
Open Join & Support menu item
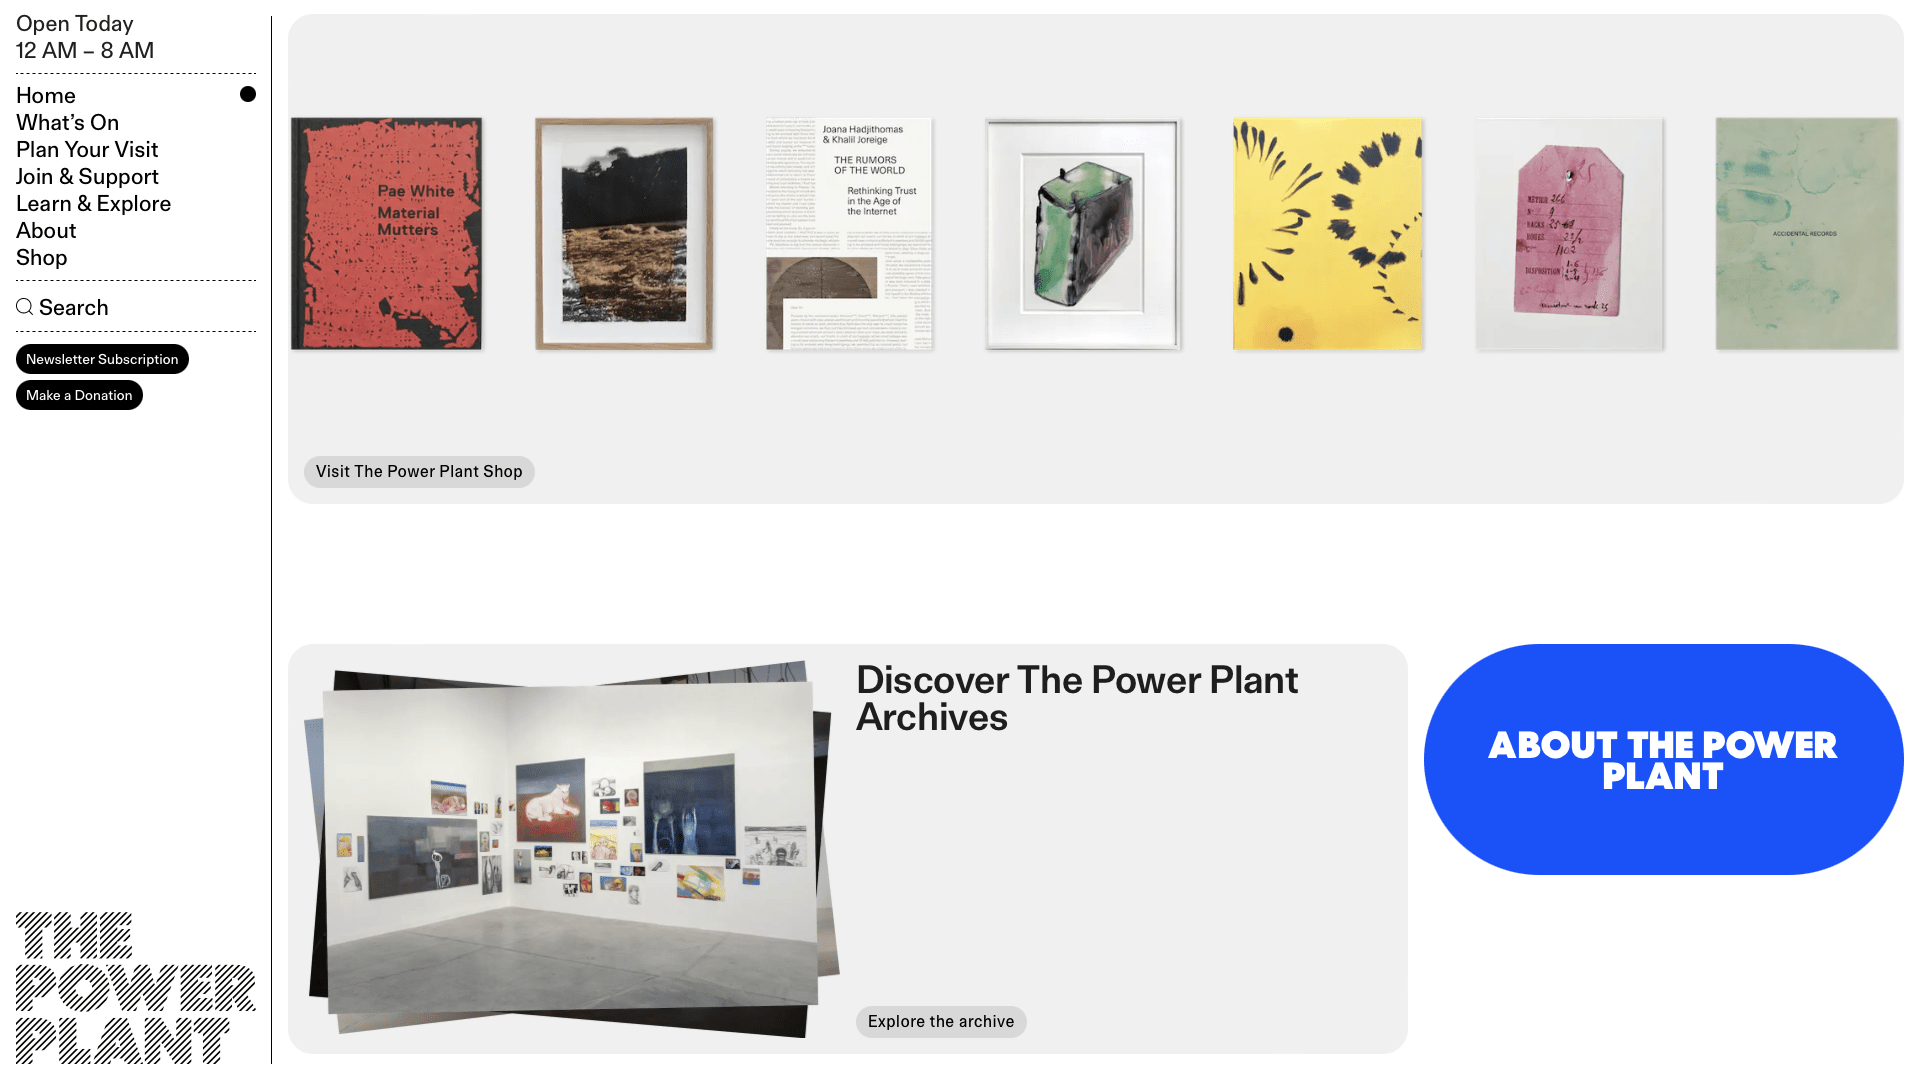tap(87, 176)
